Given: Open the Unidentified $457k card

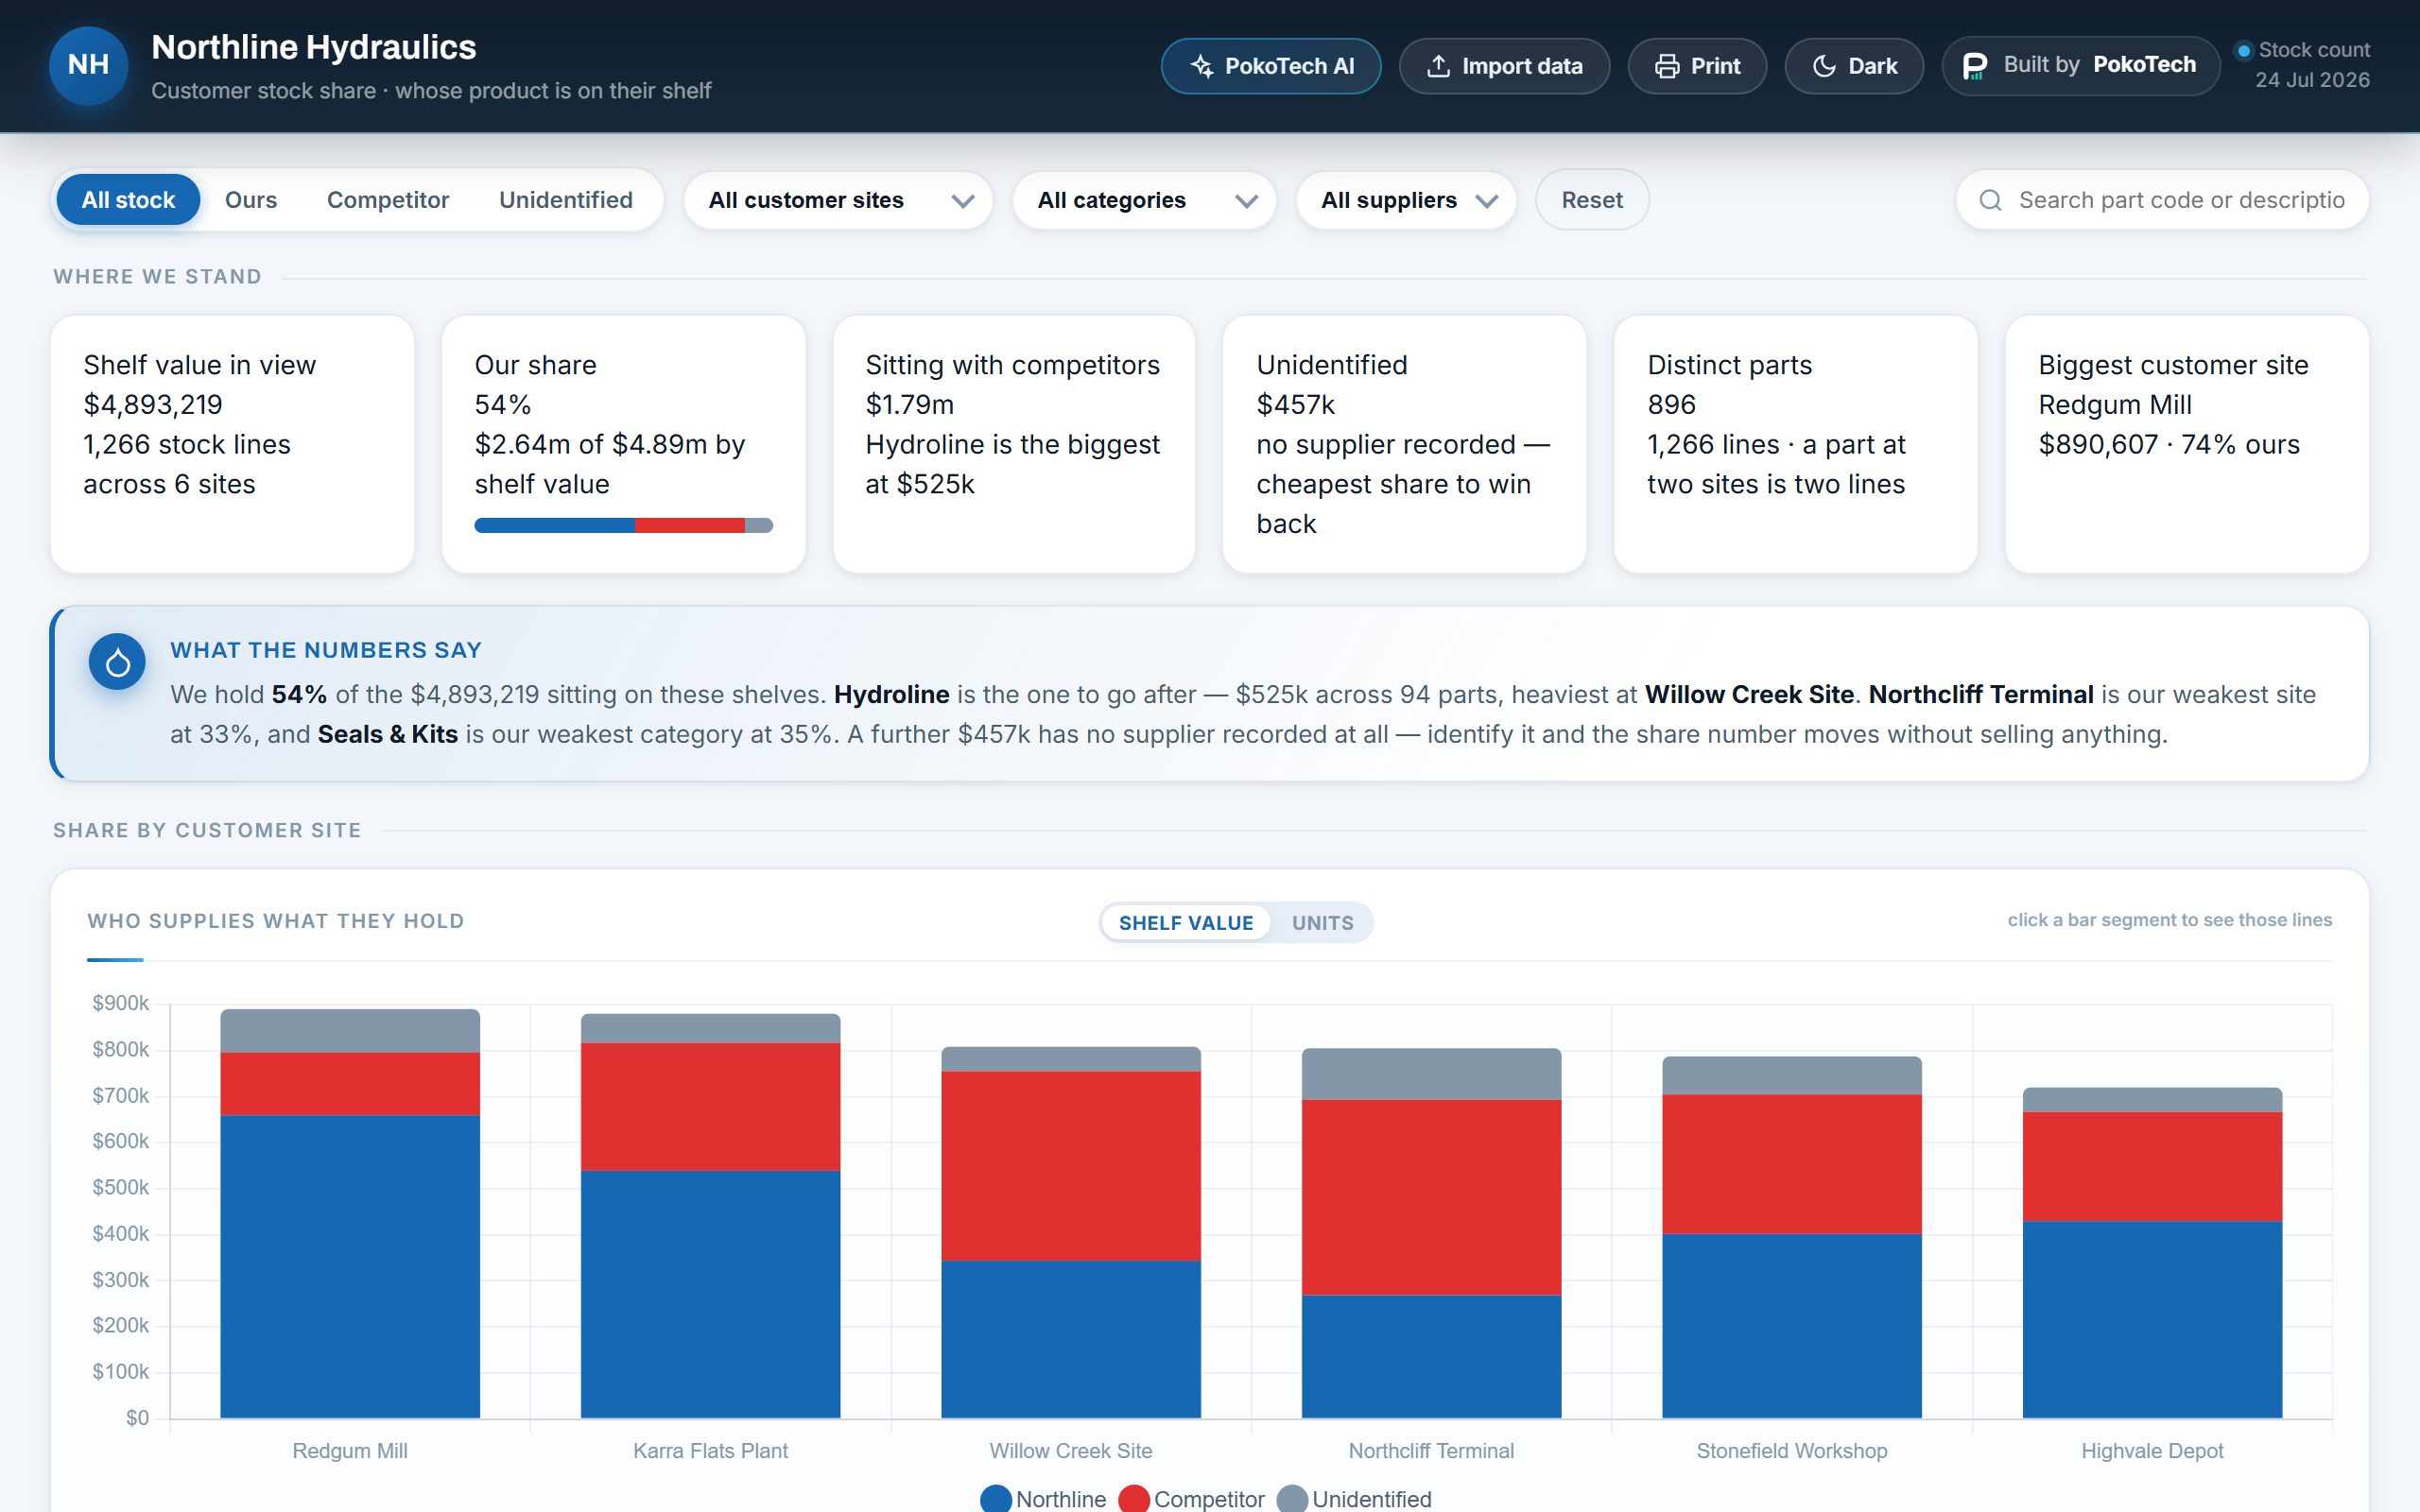Looking at the screenshot, I should click(1404, 444).
